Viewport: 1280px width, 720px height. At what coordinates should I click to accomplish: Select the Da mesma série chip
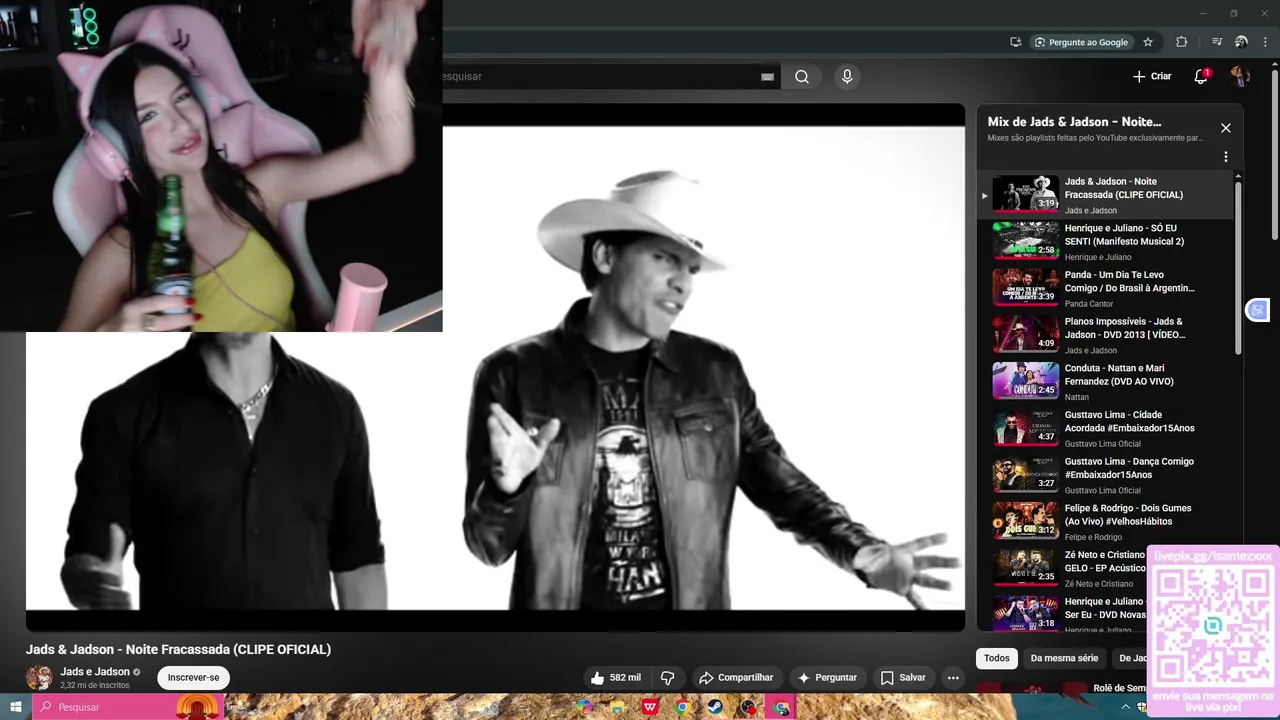coord(1064,658)
